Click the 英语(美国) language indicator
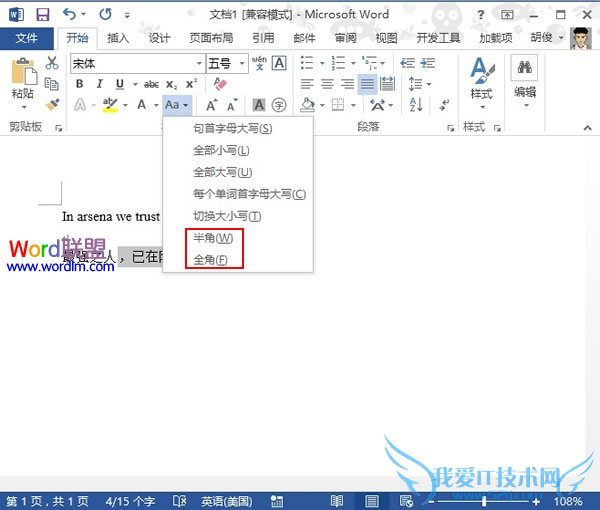 [x=227, y=500]
